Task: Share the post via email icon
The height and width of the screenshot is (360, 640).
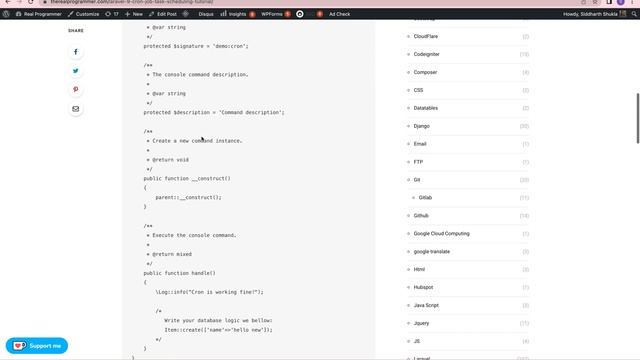Action: click(x=76, y=109)
